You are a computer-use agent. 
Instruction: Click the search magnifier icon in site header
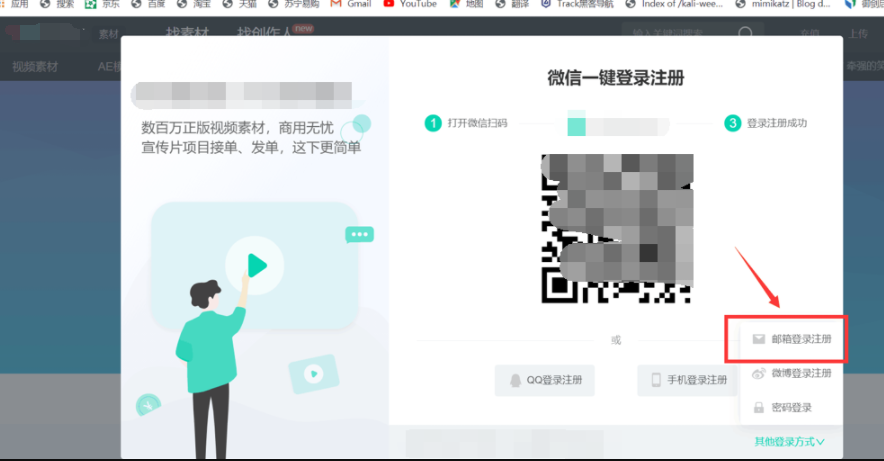745,33
